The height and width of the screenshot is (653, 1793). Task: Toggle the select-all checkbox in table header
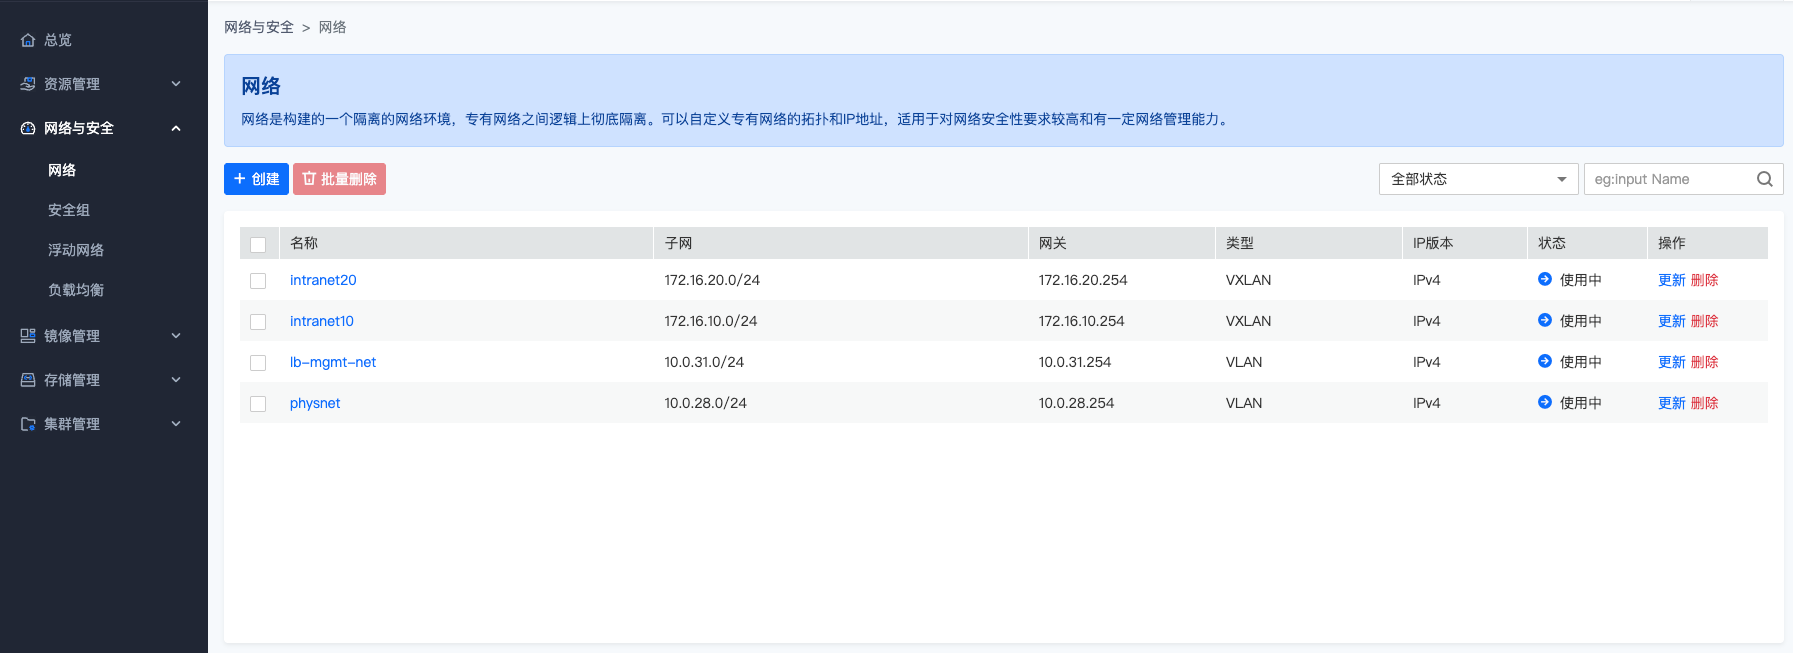coord(258,244)
